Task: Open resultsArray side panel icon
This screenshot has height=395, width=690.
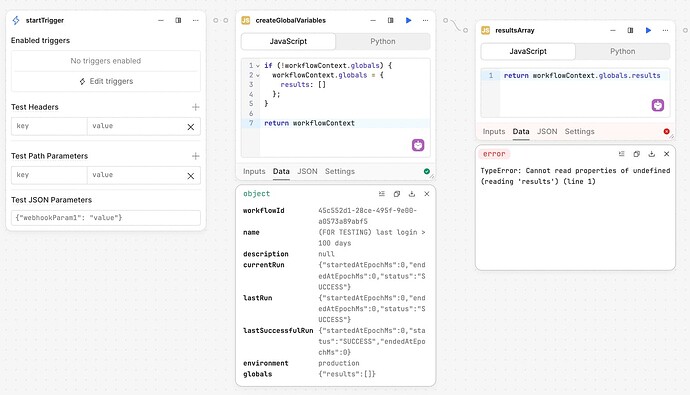Action: (630, 30)
